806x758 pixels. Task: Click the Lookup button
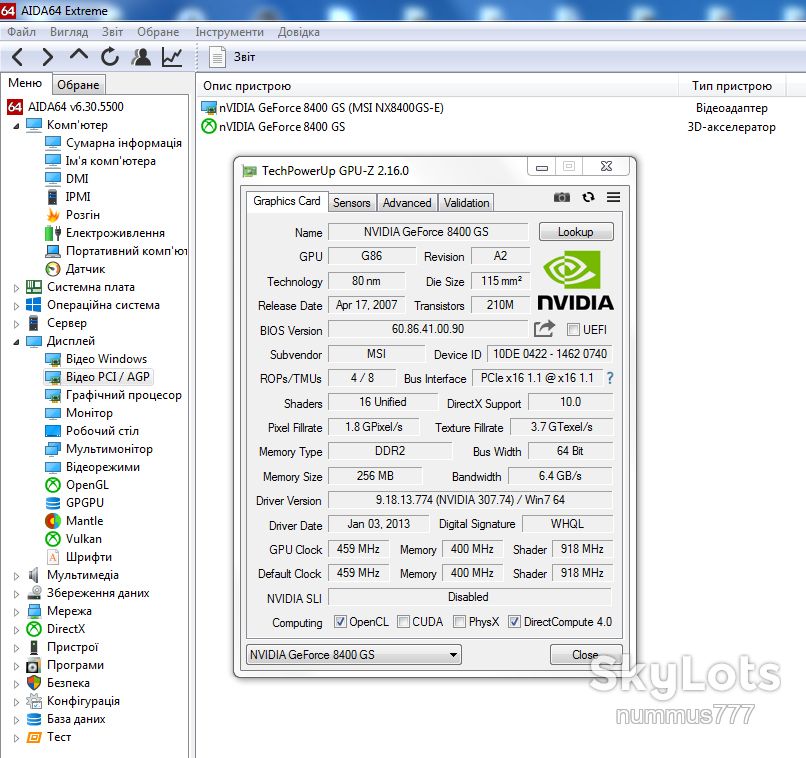(x=576, y=232)
